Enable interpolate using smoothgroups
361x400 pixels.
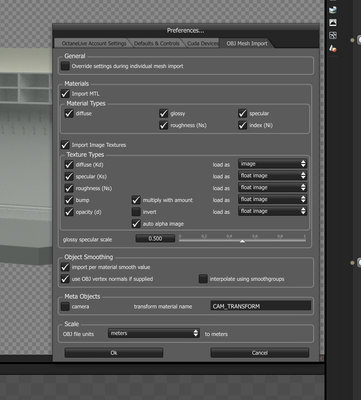[x=203, y=279]
